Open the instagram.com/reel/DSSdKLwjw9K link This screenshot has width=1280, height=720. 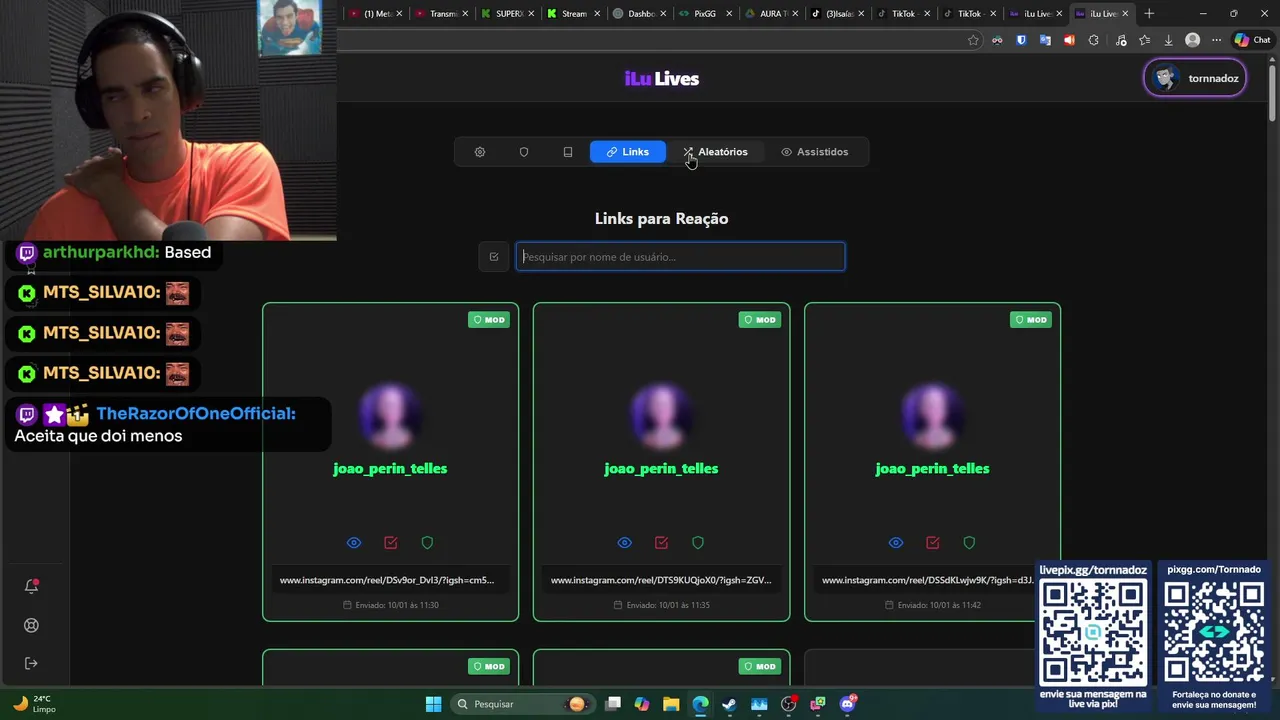point(932,580)
